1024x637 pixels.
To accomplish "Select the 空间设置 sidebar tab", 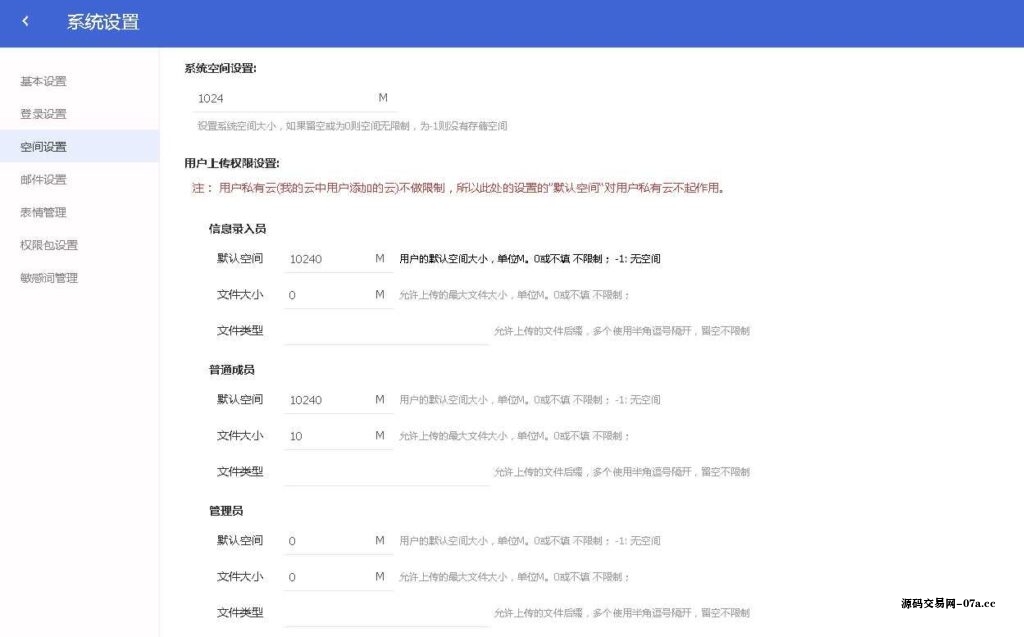I will click(42, 146).
